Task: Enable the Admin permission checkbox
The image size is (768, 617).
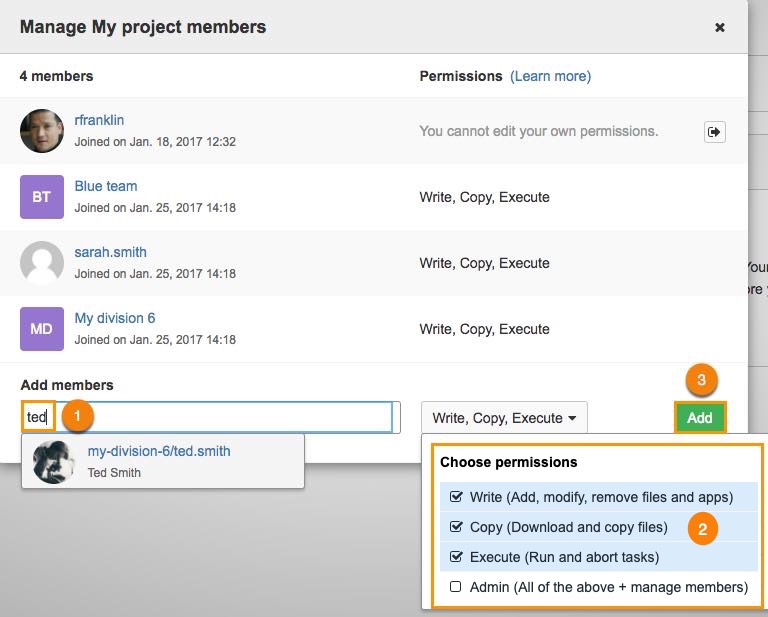Action: point(457,587)
